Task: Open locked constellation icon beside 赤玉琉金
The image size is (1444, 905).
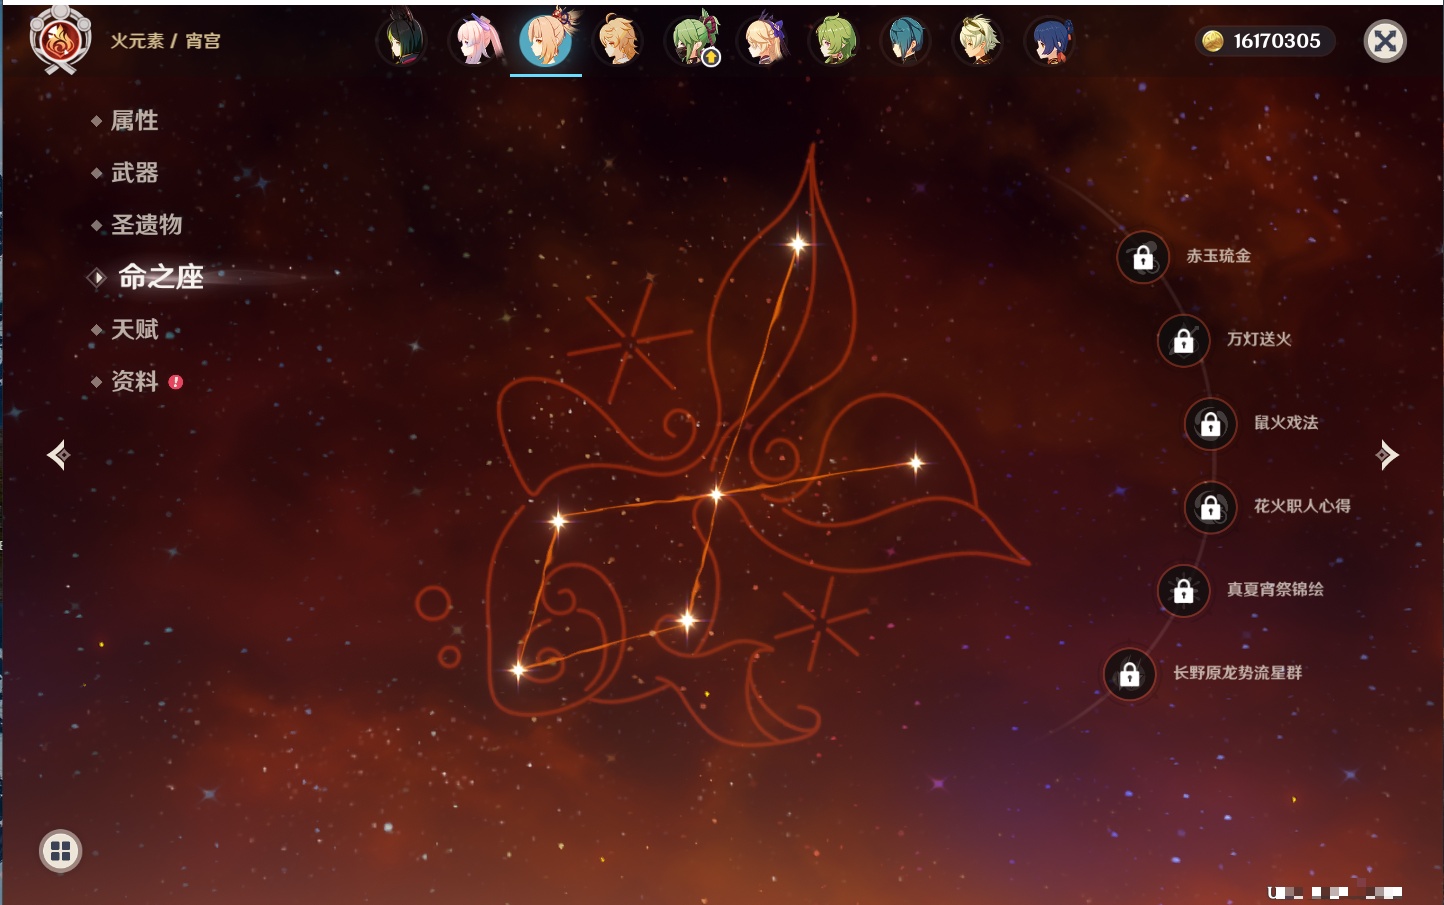Action: [x=1143, y=258]
